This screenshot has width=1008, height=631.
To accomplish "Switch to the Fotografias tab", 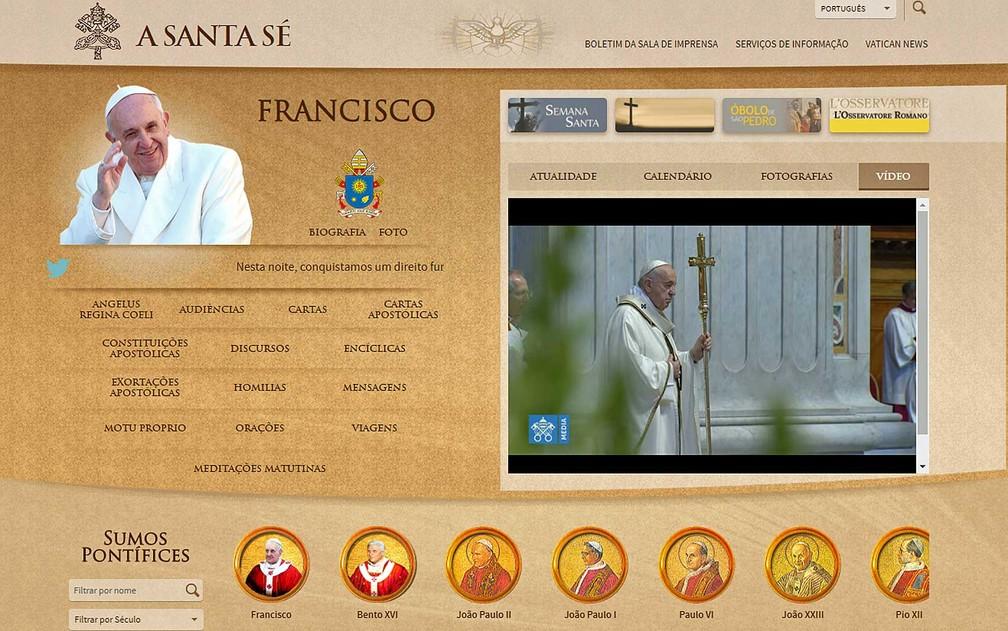I will 796,176.
